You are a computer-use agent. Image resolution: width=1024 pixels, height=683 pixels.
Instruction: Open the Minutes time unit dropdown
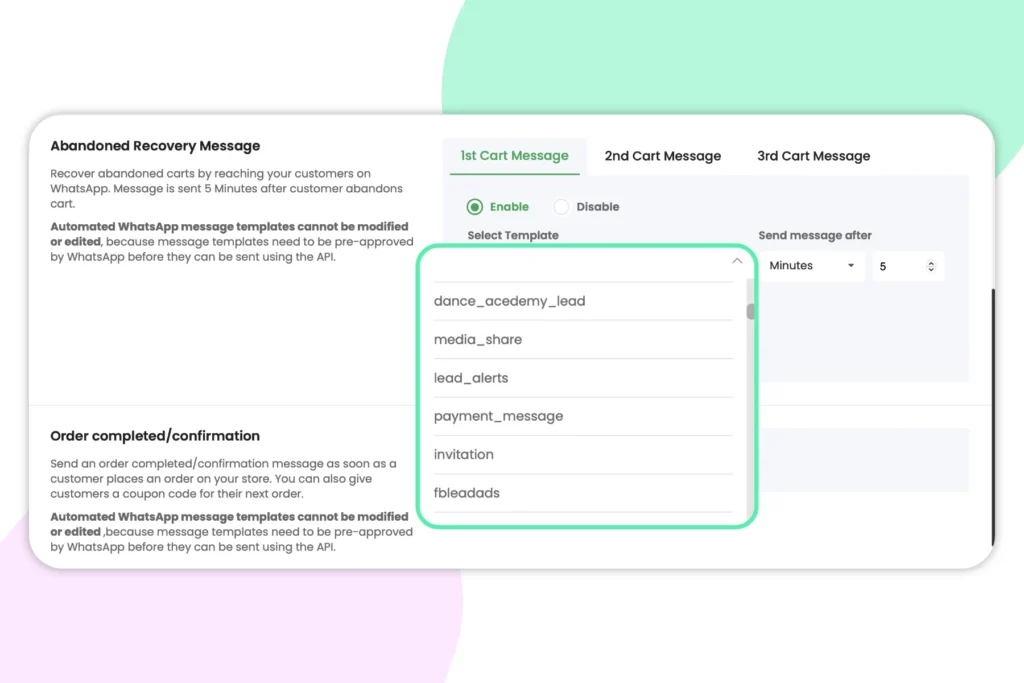click(x=812, y=266)
